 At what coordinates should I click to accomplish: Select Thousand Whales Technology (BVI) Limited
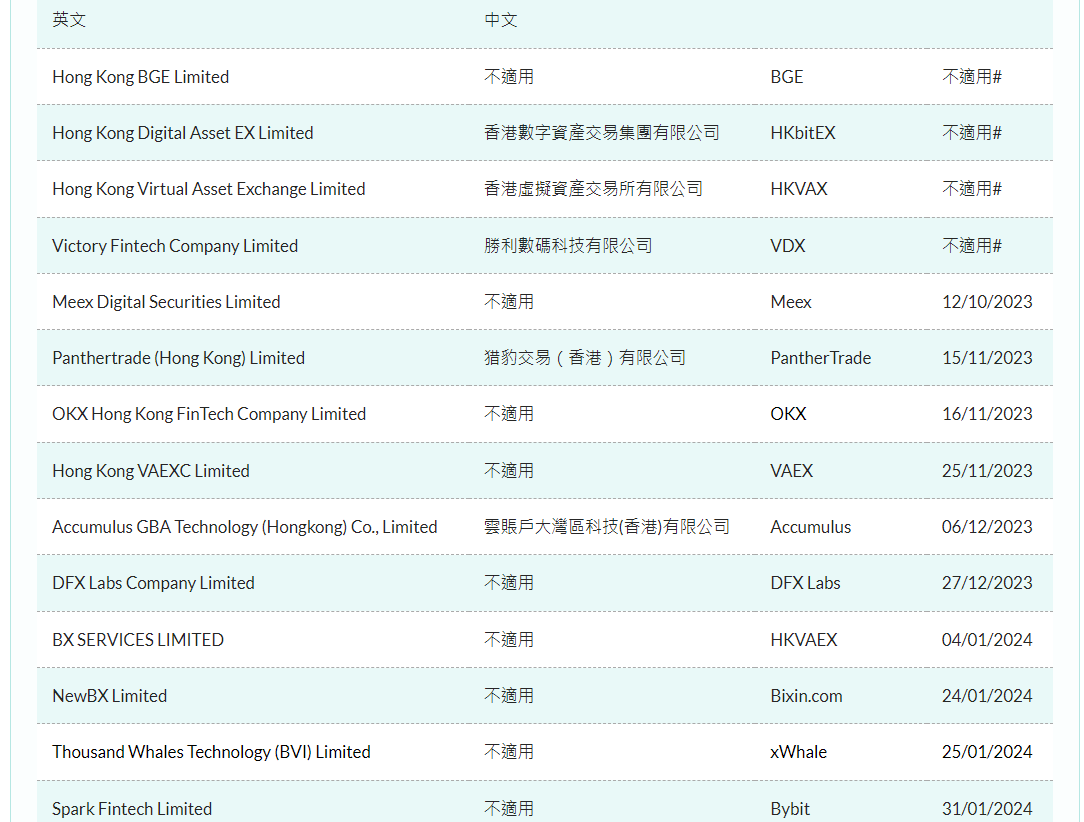click(212, 751)
